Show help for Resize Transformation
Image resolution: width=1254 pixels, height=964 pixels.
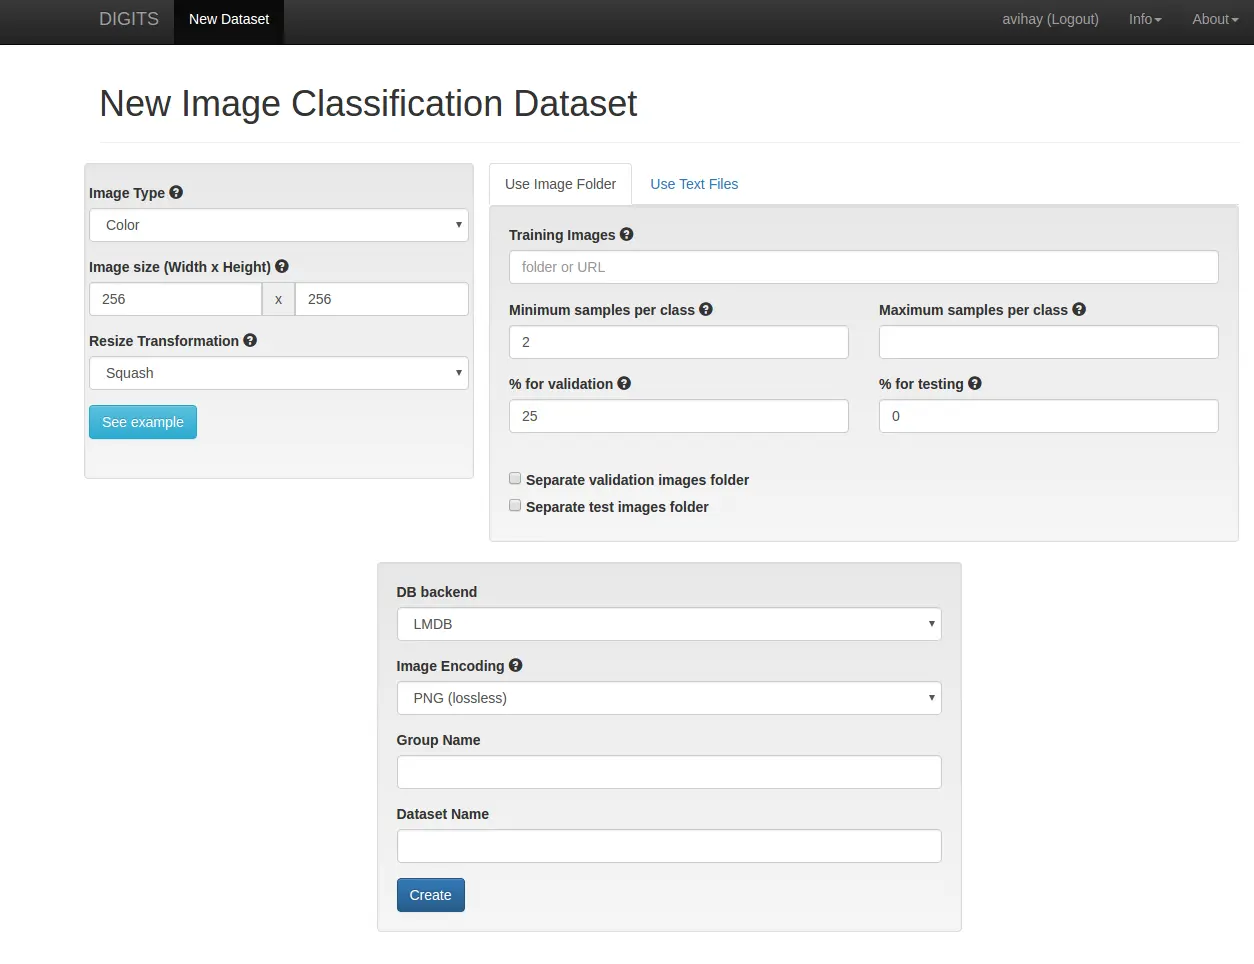tap(250, 341)
